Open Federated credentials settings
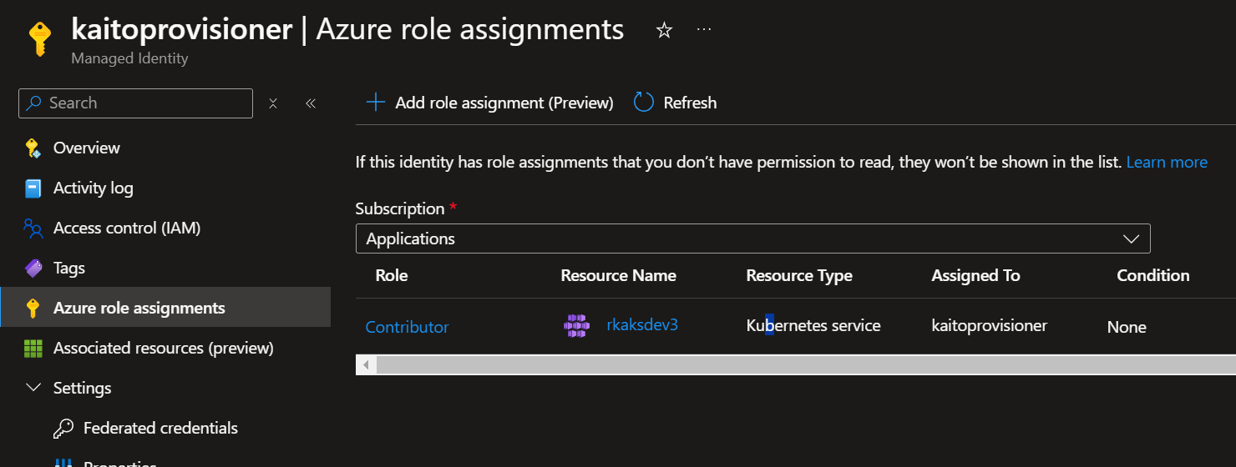Screen dimensions: 1236x467 pos(160,428)
